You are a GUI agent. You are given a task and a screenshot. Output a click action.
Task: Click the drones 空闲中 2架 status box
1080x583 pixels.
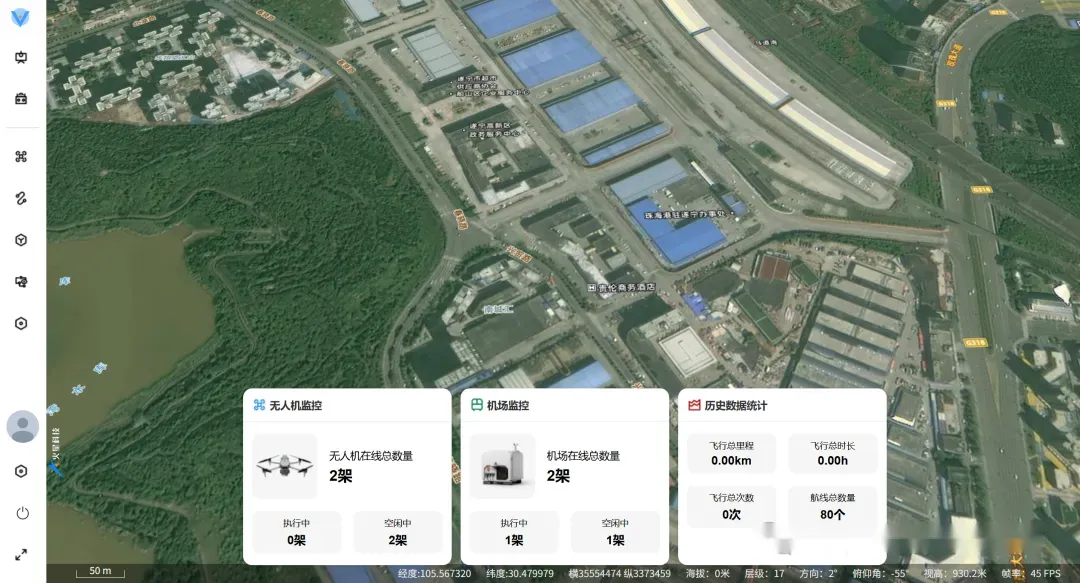(x=397, y=532)
